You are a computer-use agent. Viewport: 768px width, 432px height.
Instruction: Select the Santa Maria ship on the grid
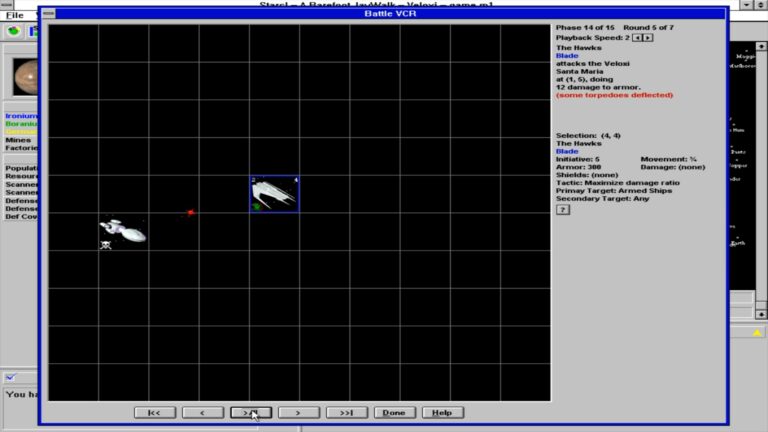[x=123, y=230]
